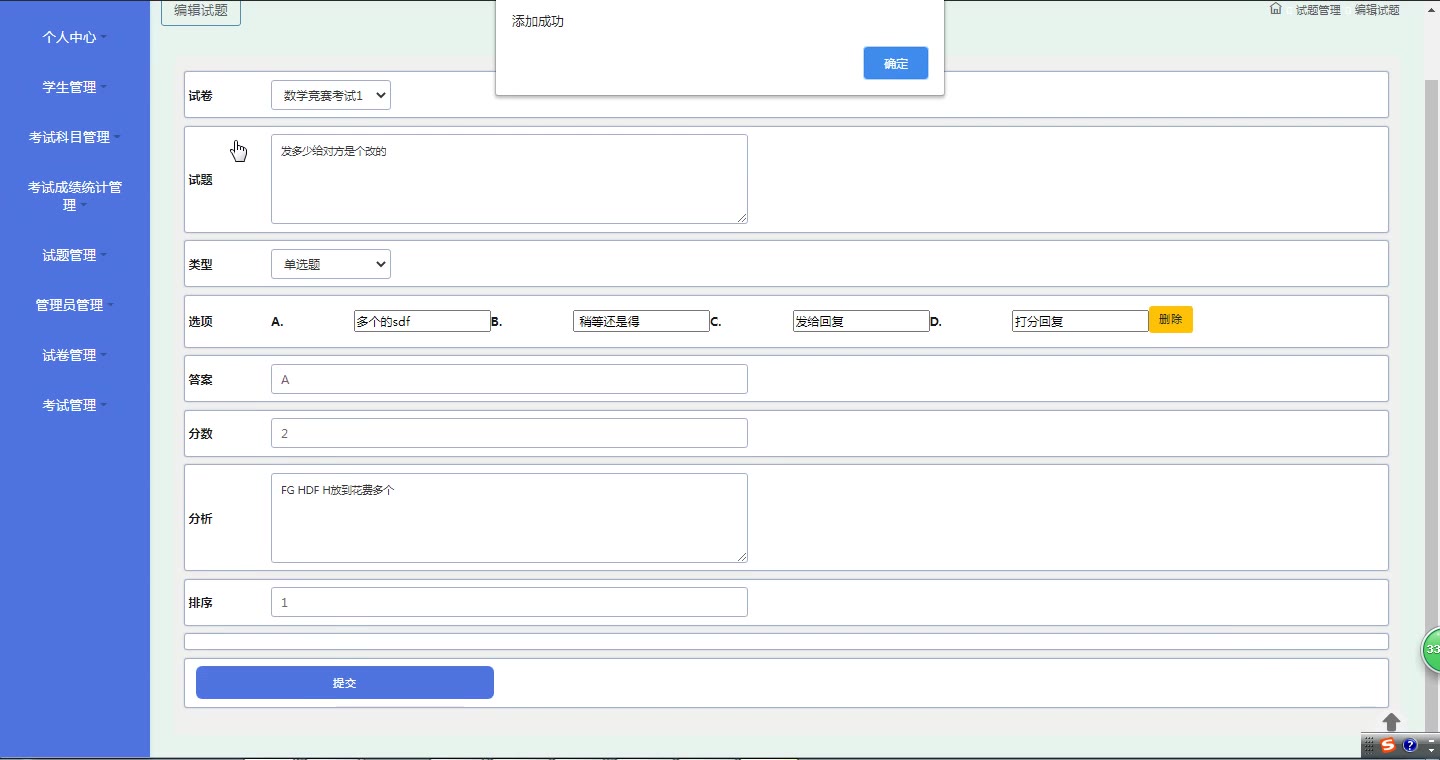The width and height of the screenshot is (1440, 760).
Task: Click the yellow 删除 button for option D
Action: tap(1171, 320)
